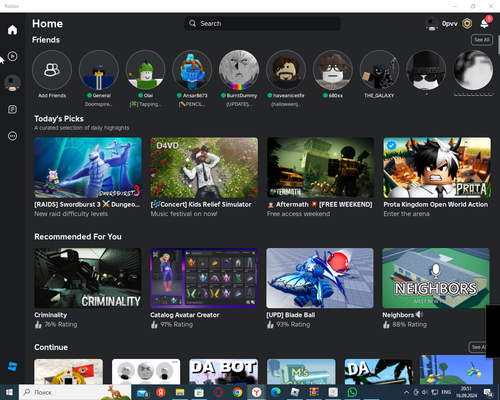Image resolution: width=500 pixels, height=400 pixels.
Task: Click General's Doomspire game status text
Action: [x=99, y=104]
